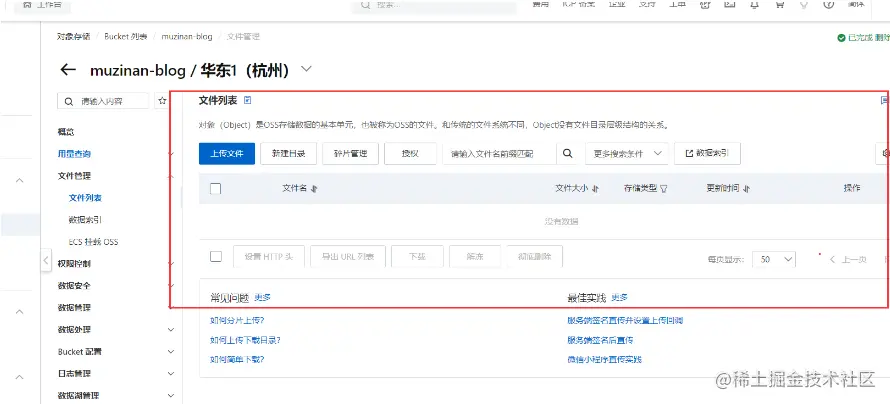Click the 下载 button below the table
The height and width of the screenshot is (404, 890).
pos(417,256)
